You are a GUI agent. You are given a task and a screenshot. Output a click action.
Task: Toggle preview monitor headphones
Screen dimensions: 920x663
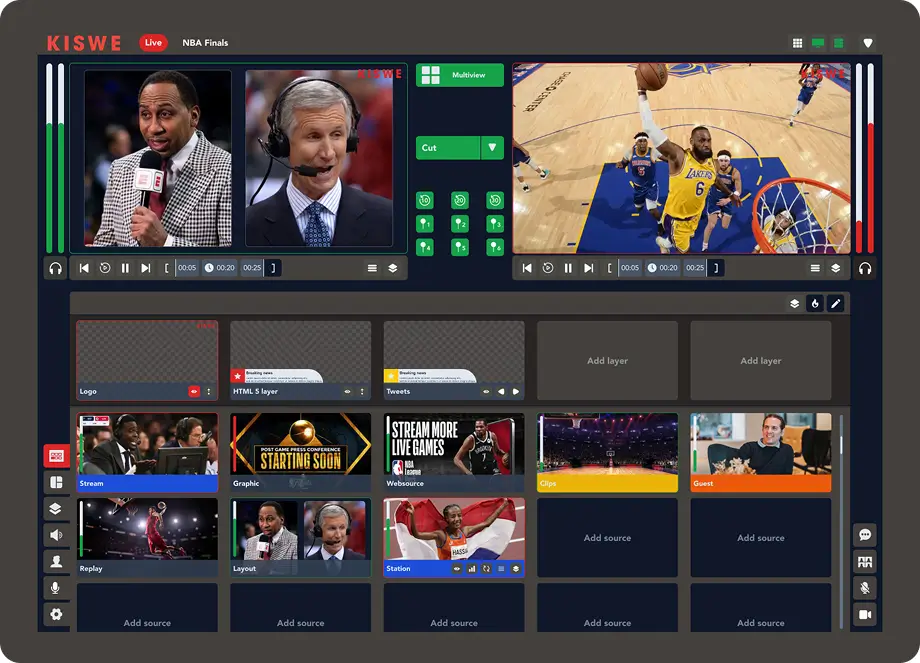tap(56, 268)
